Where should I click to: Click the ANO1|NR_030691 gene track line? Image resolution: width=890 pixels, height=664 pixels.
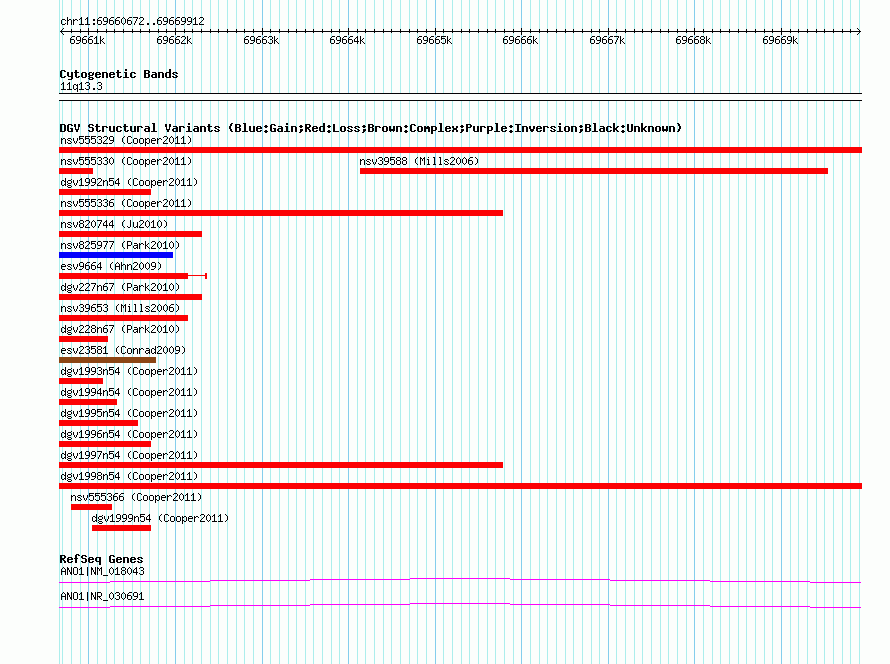460,606
